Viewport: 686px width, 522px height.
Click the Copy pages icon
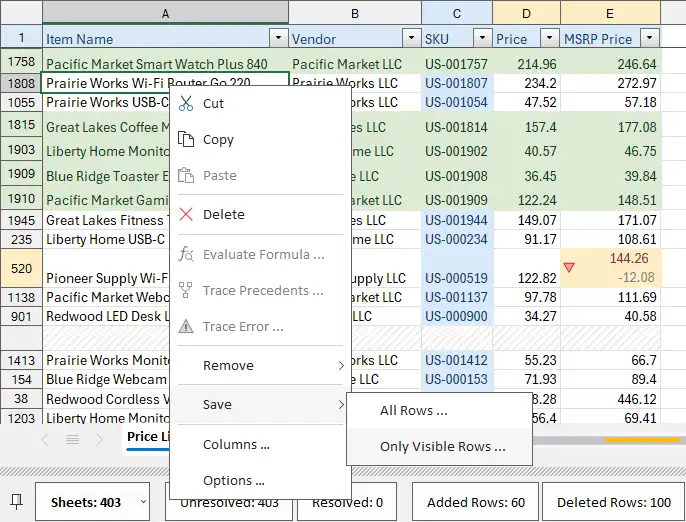[x=186, y=139]
